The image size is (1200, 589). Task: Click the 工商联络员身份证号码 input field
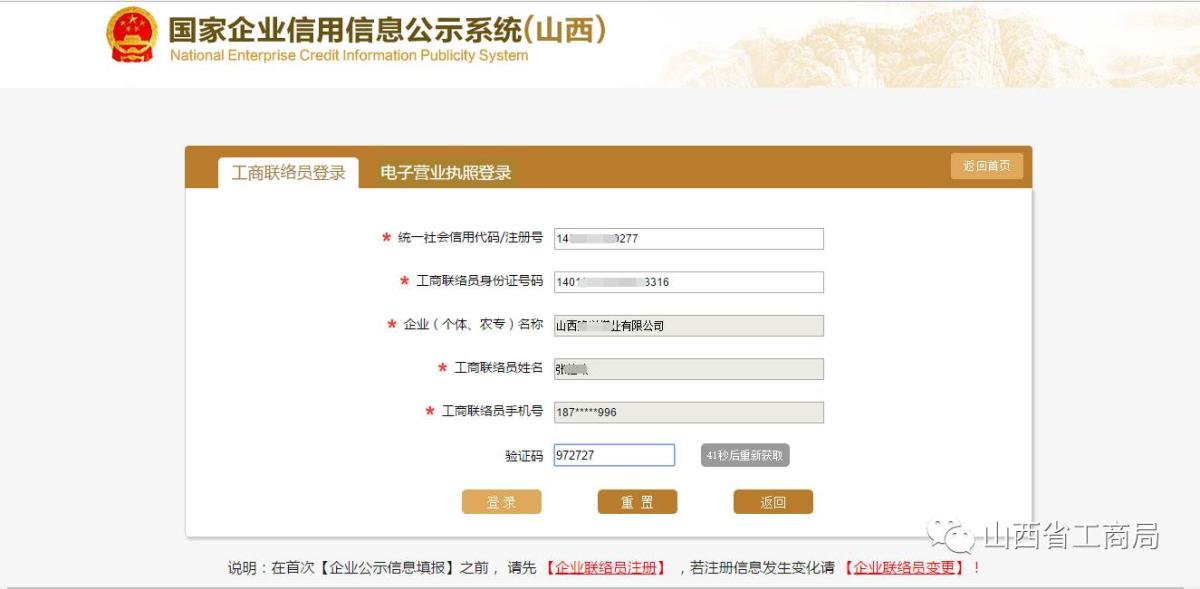click(688, 282)
